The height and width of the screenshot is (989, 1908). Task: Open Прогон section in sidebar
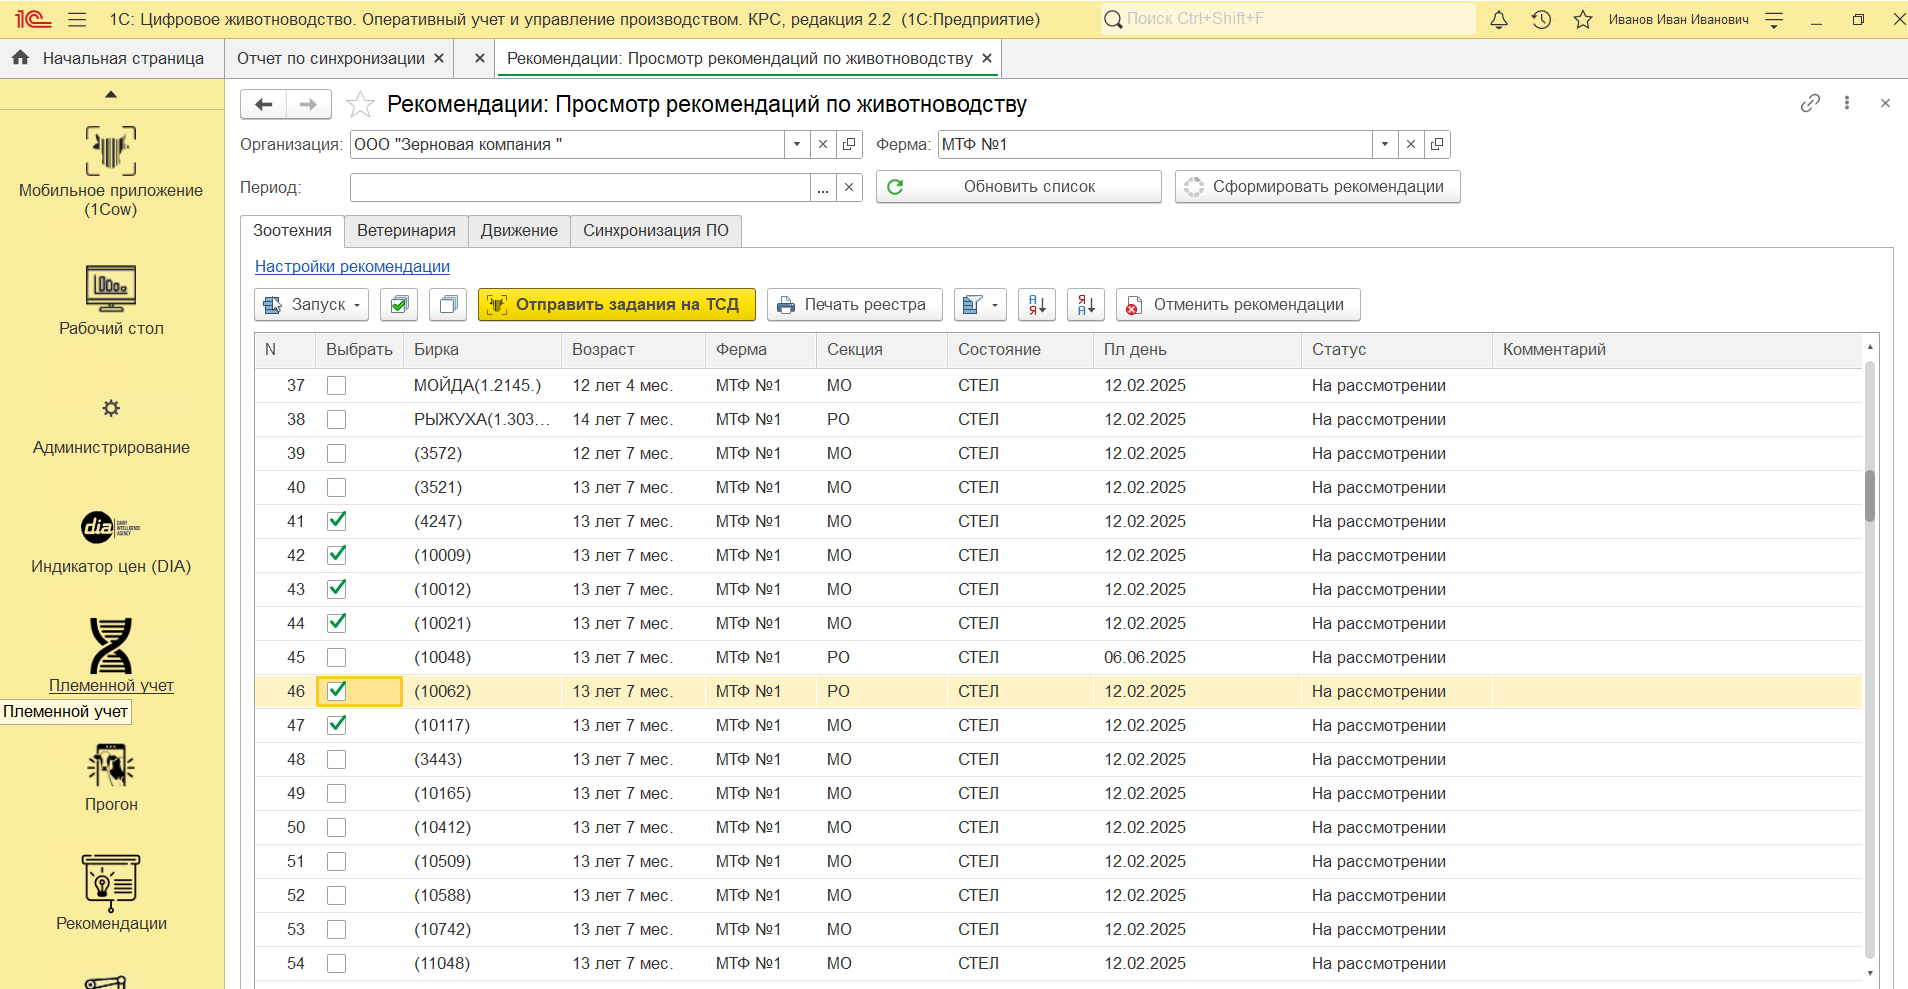[x=111, y=778]
